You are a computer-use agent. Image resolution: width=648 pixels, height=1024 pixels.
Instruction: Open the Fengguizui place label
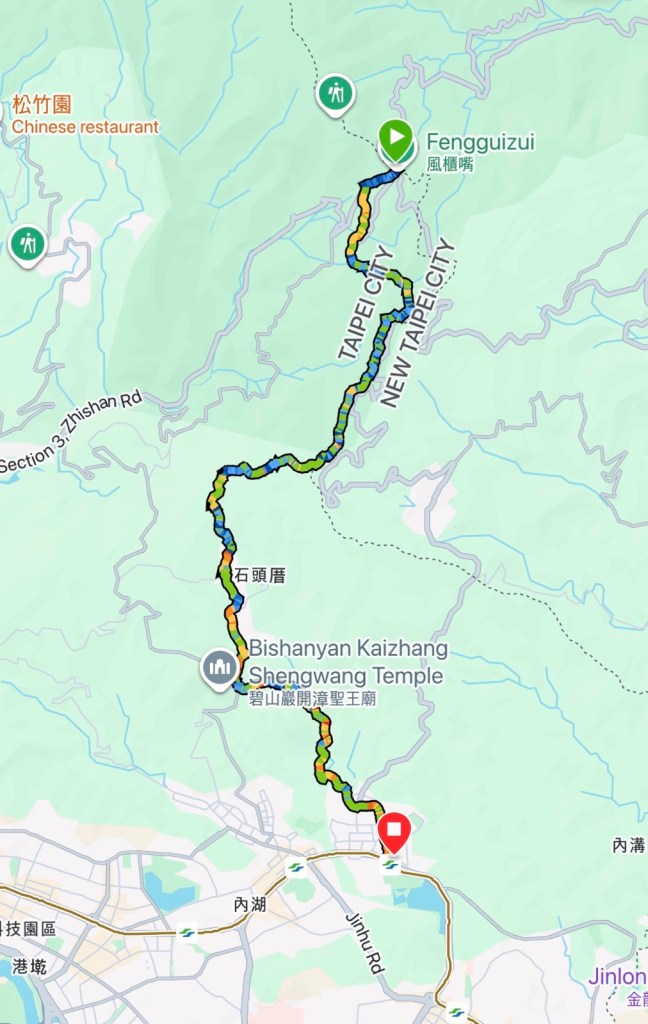(x=480, y=151)
